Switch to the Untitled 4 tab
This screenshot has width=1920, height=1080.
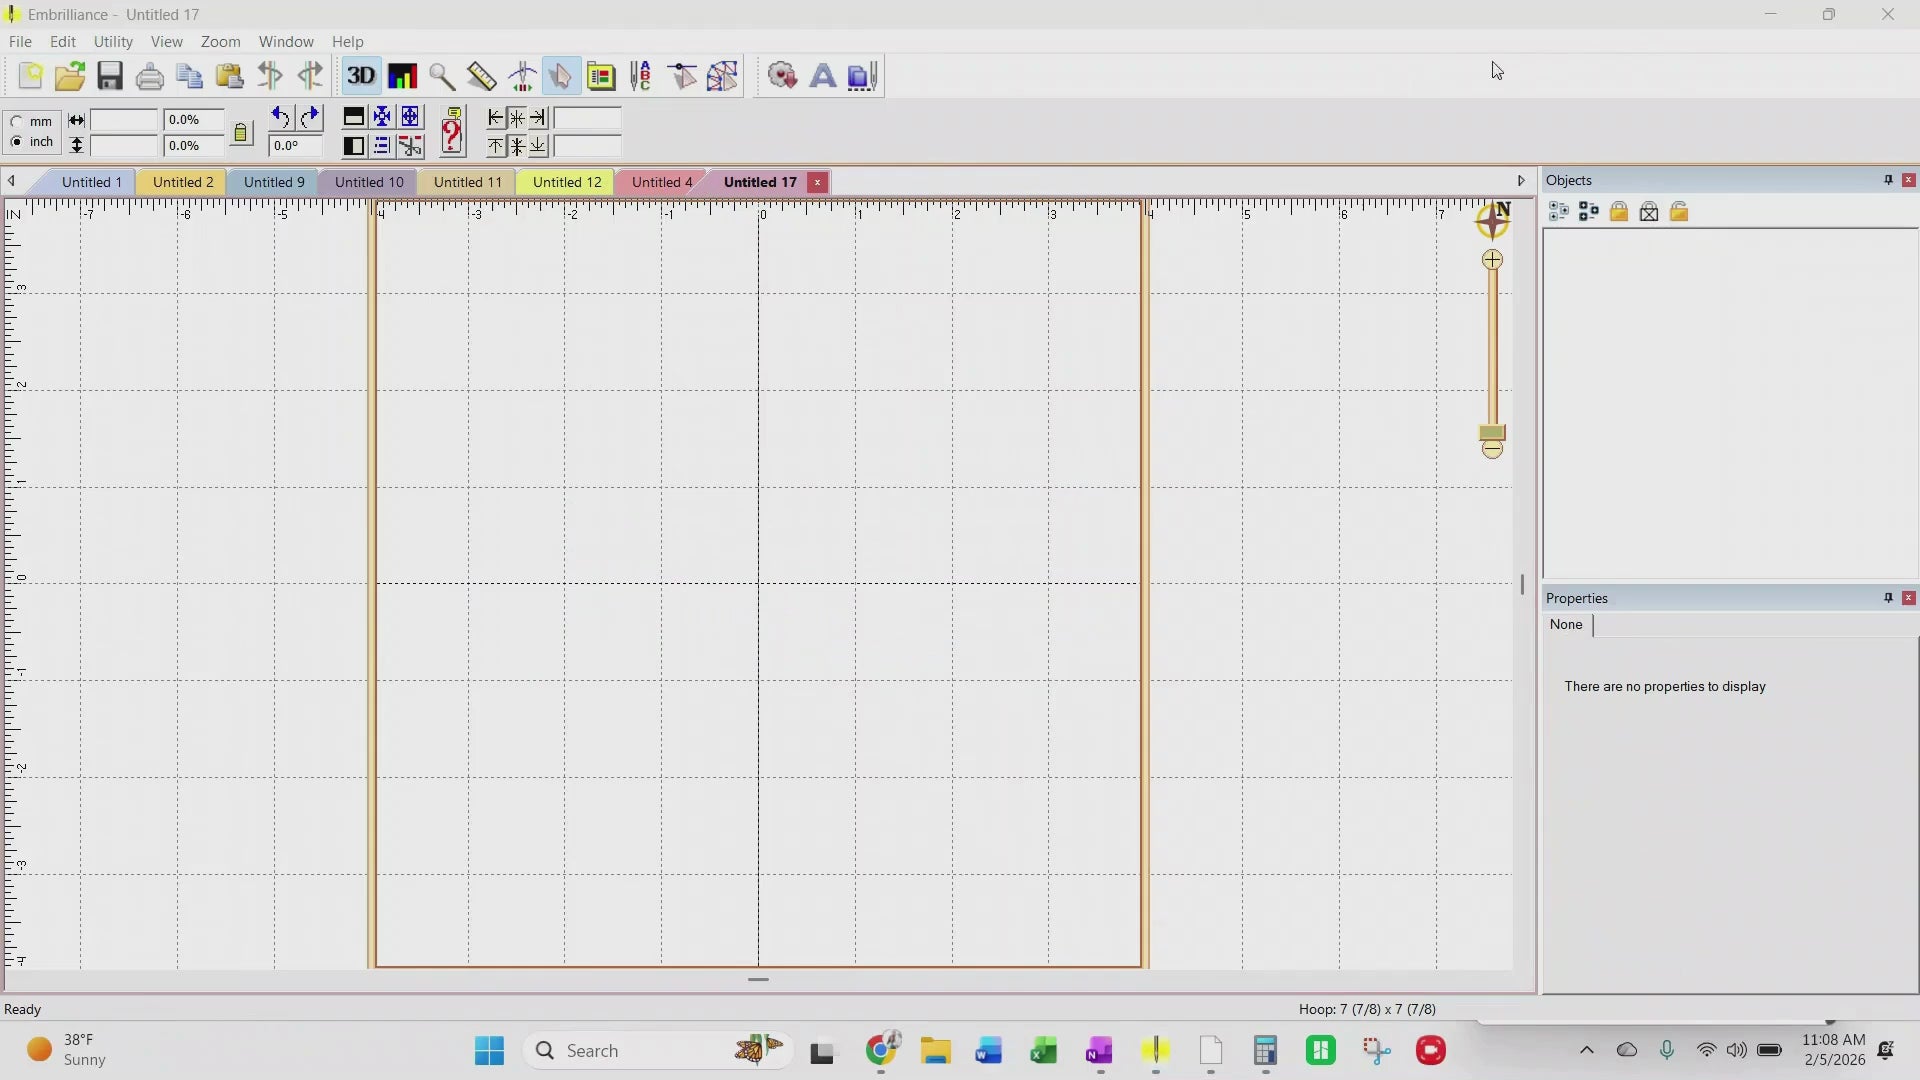click(662, 182)
